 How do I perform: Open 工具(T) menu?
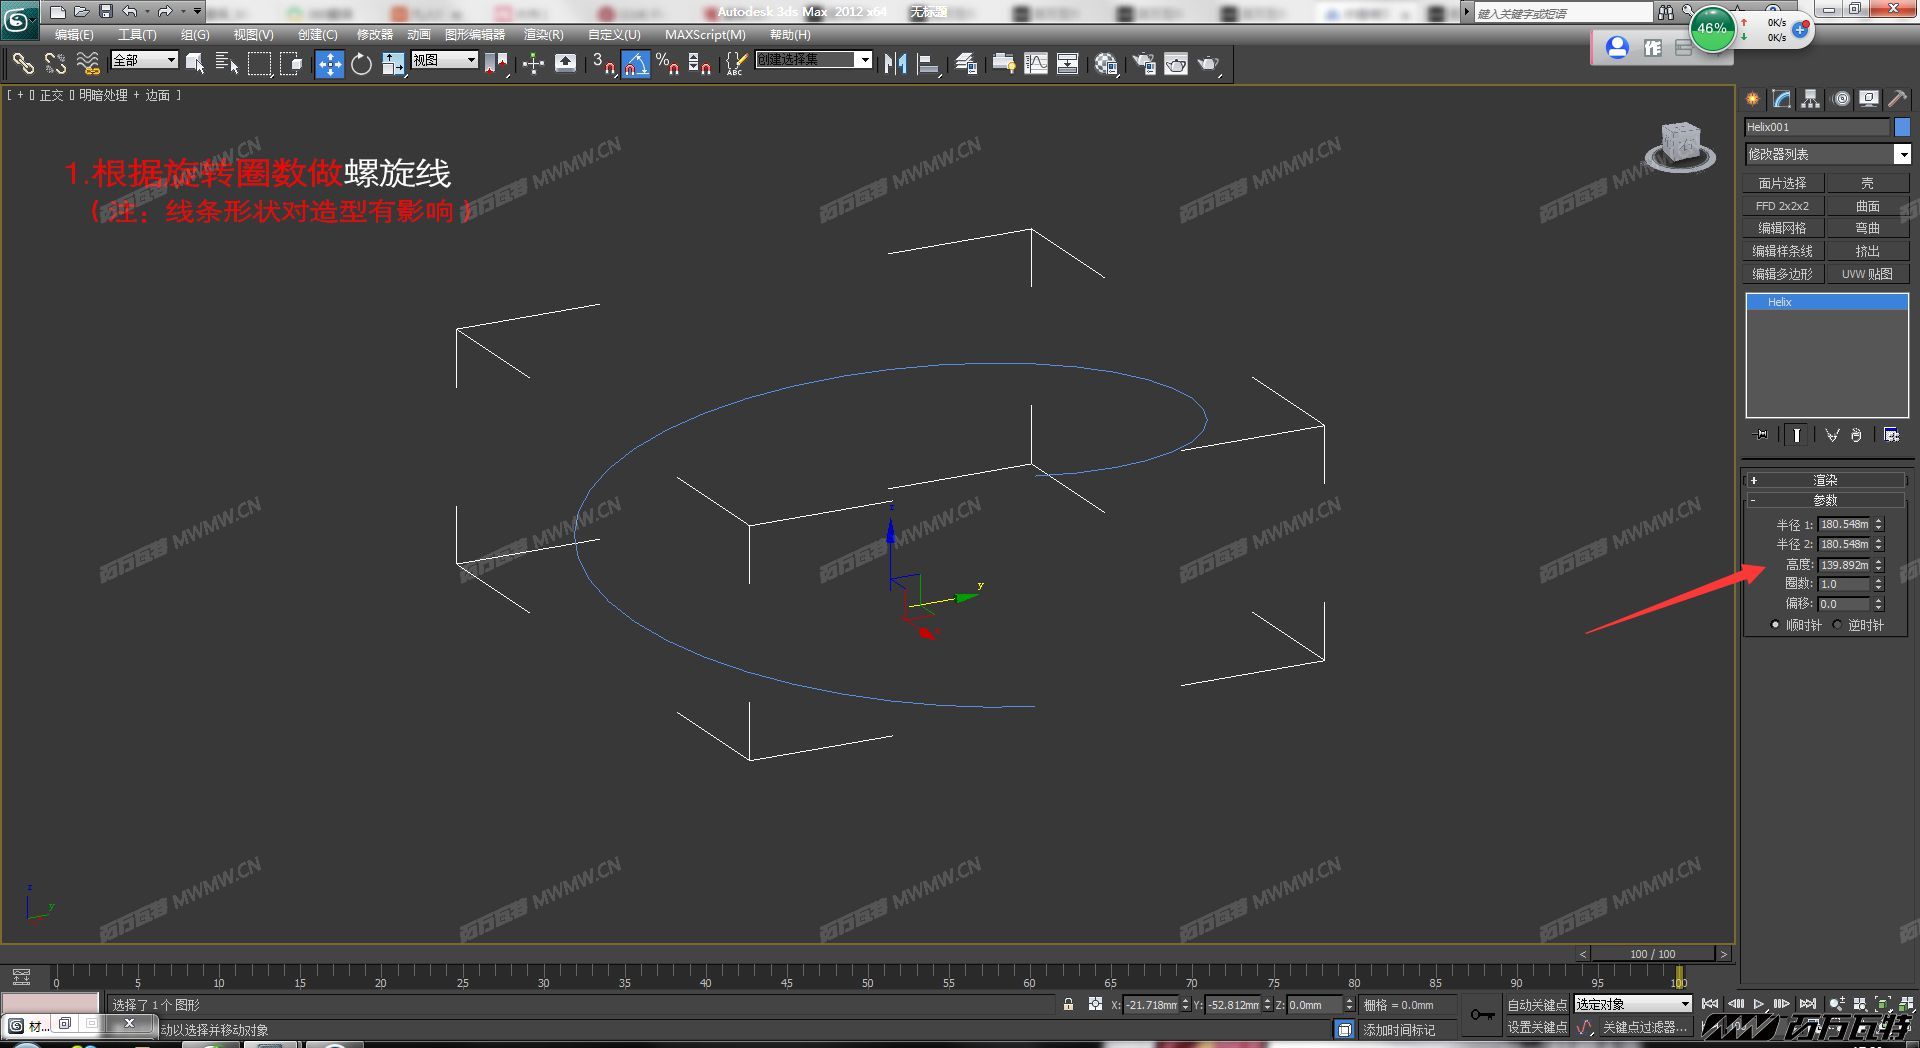tap(137, 34)
